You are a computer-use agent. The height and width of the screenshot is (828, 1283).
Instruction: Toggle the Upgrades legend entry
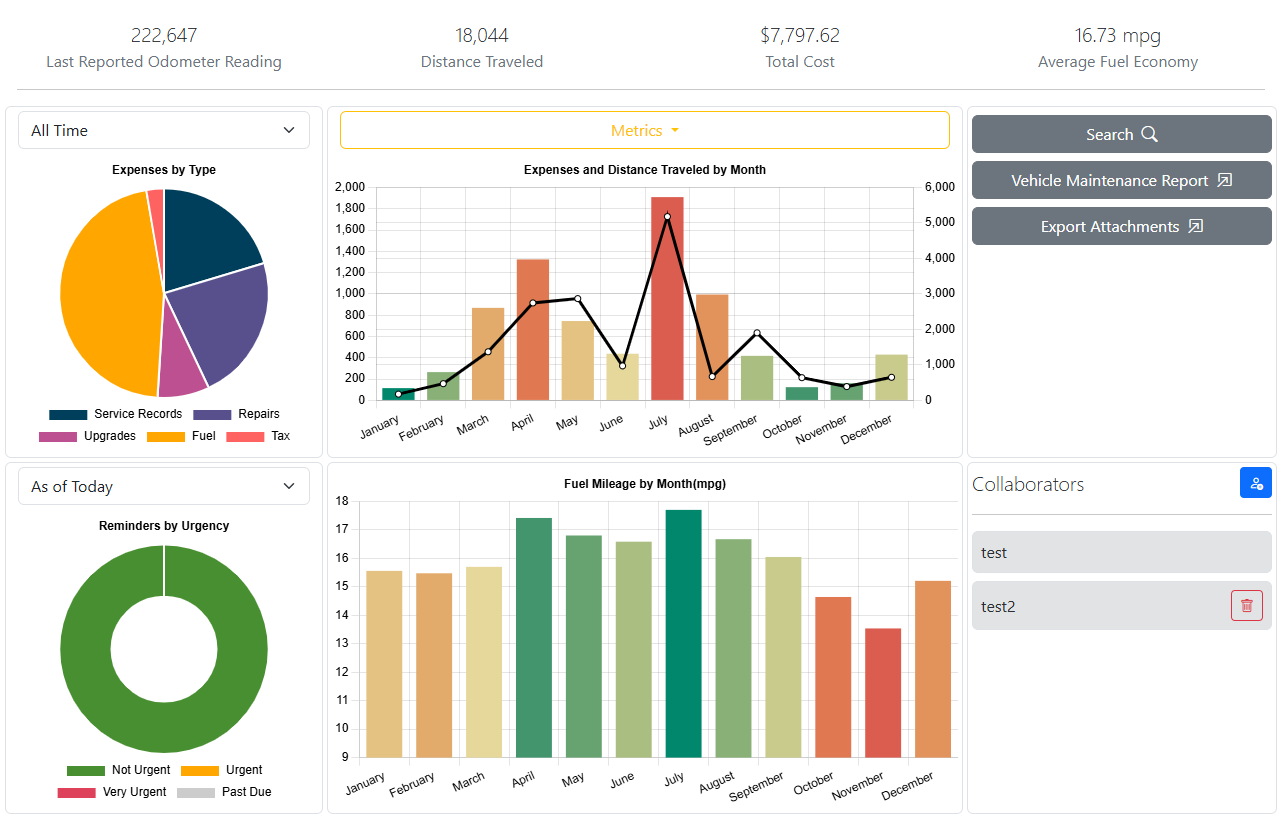point(87,436)
